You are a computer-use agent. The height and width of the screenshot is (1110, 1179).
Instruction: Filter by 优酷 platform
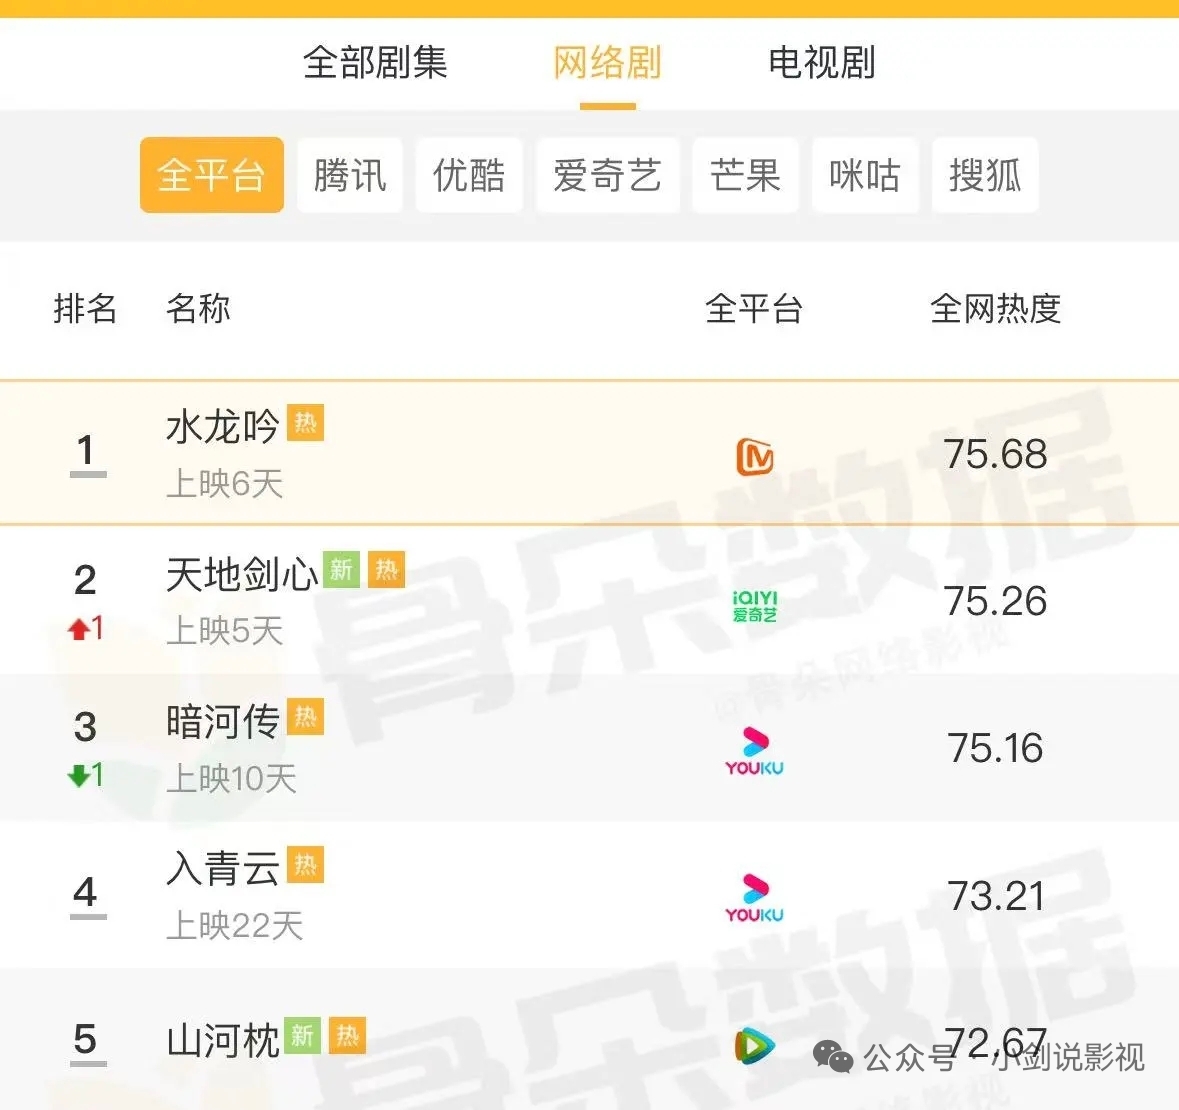pyautogui.click(x=469, y=176)
